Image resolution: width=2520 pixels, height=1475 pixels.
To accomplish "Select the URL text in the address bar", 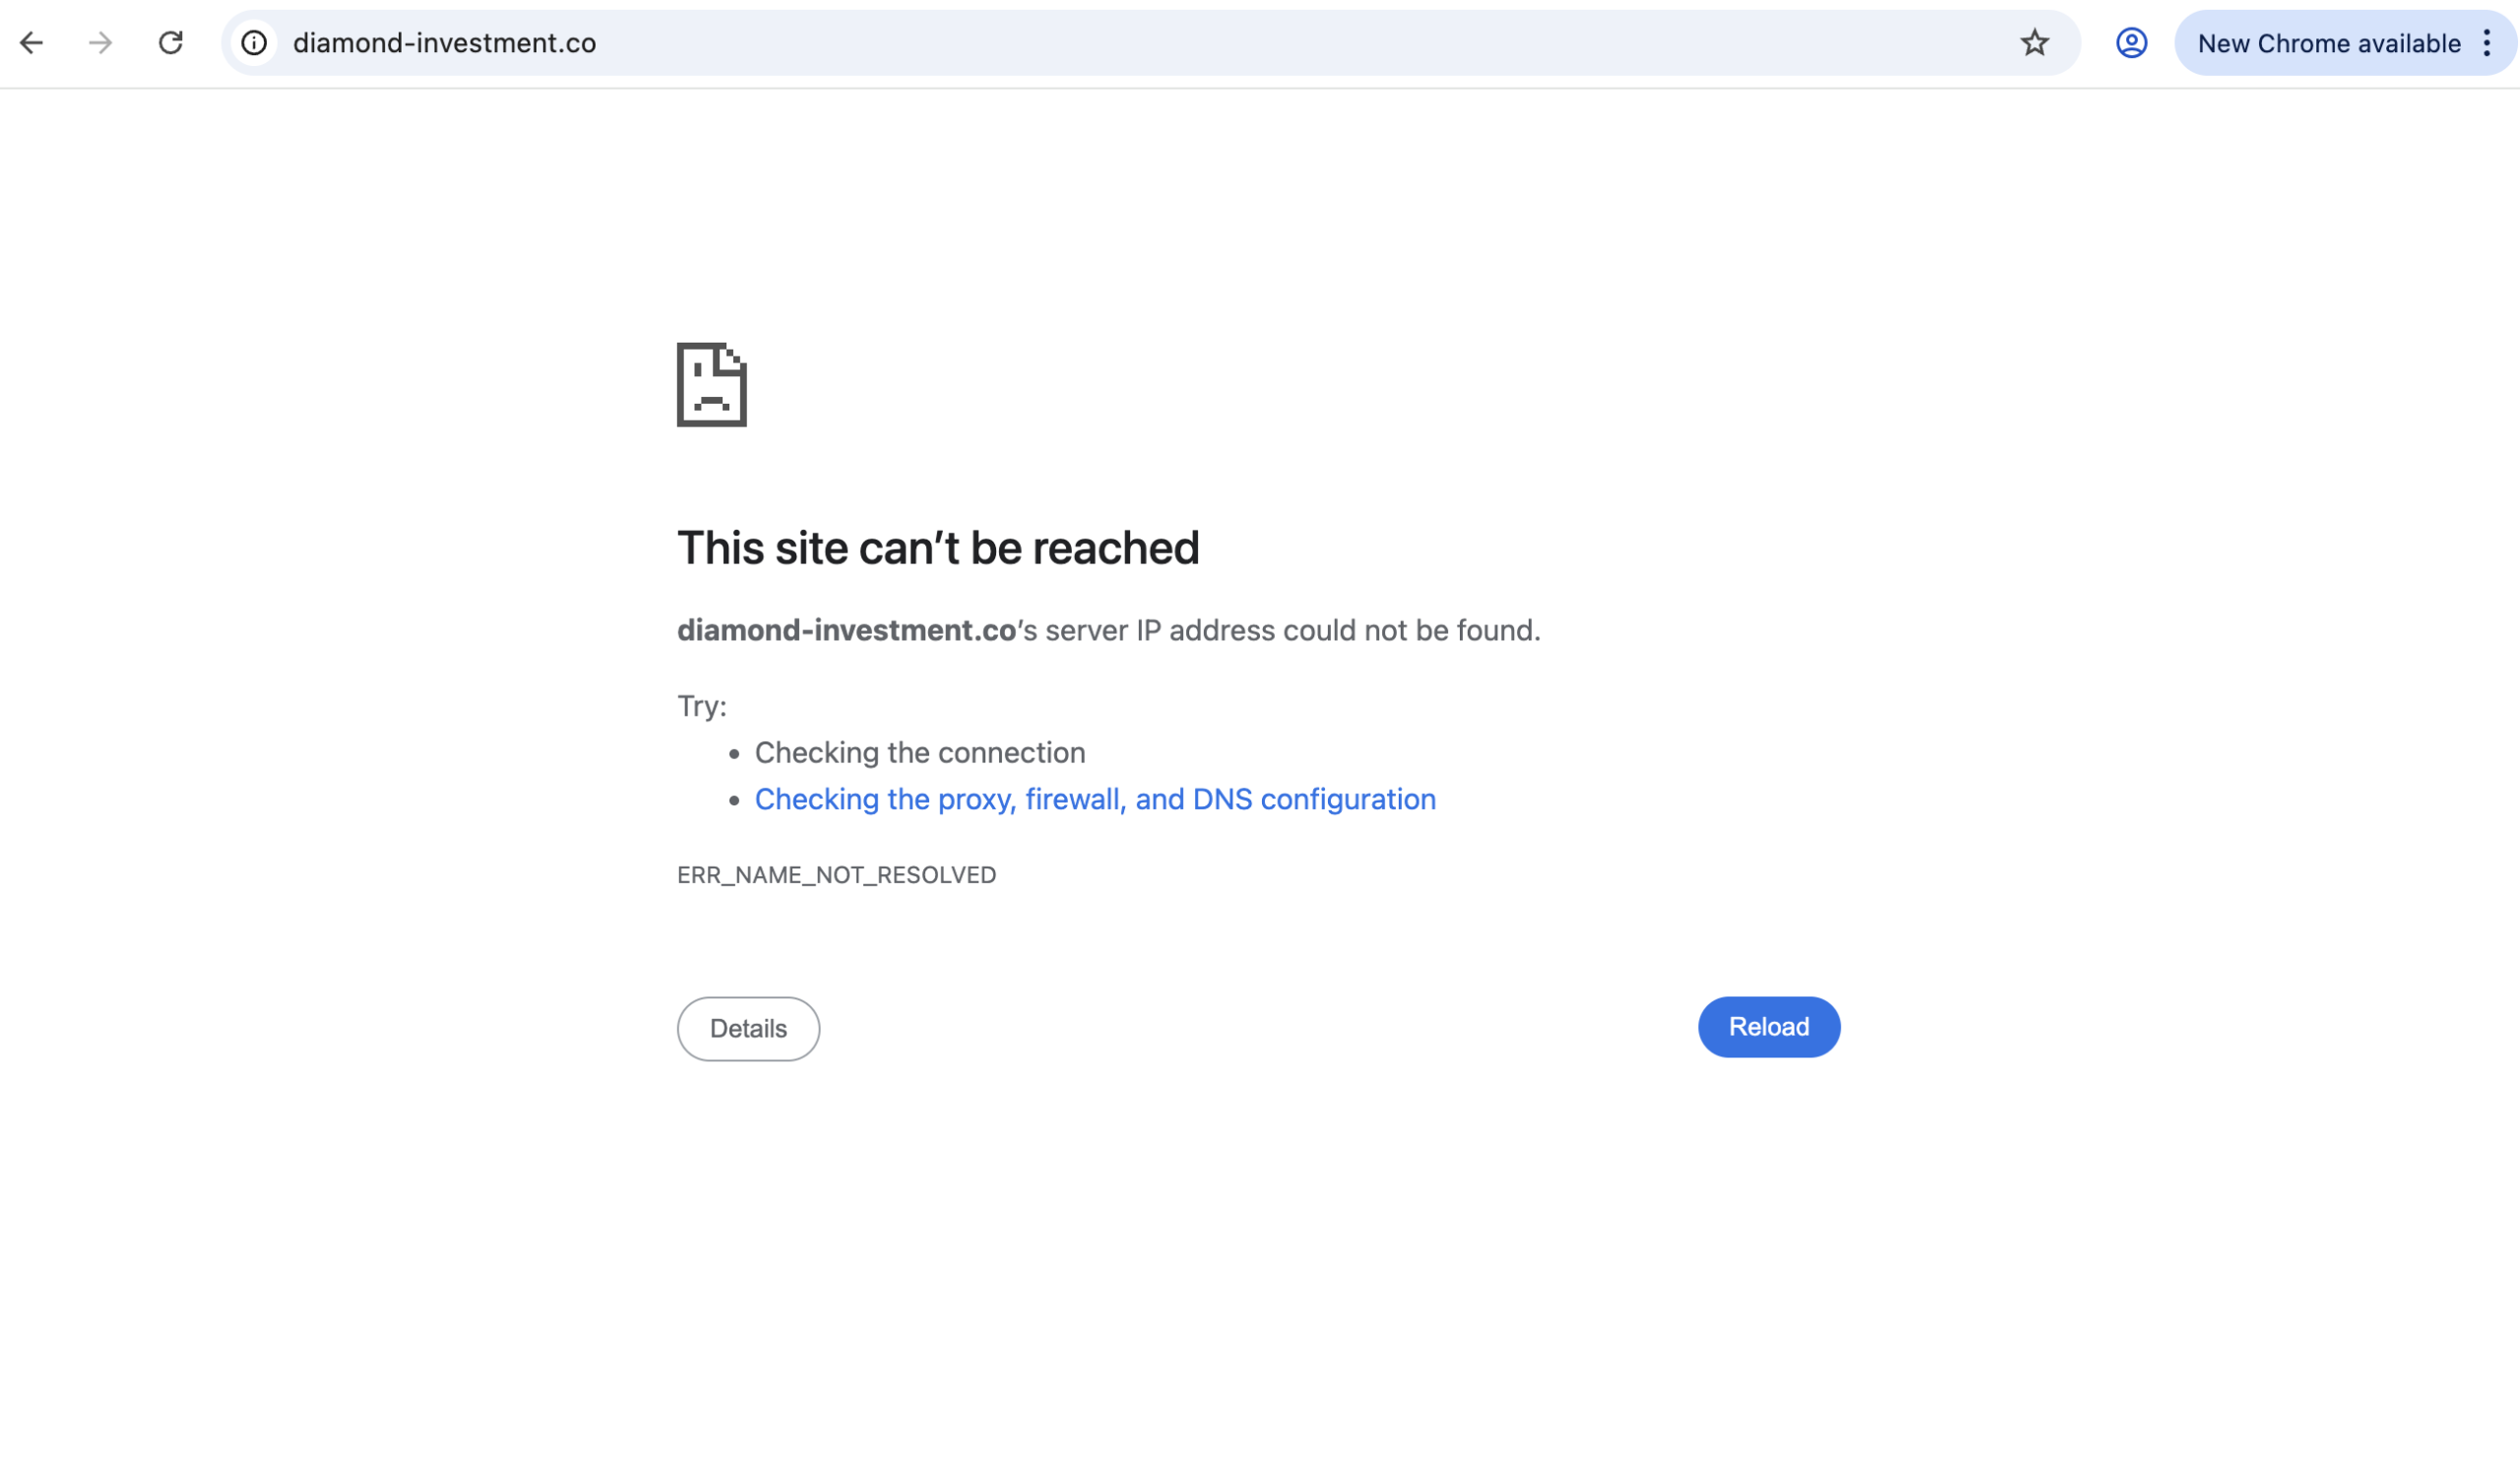I will tap(446, 43).
